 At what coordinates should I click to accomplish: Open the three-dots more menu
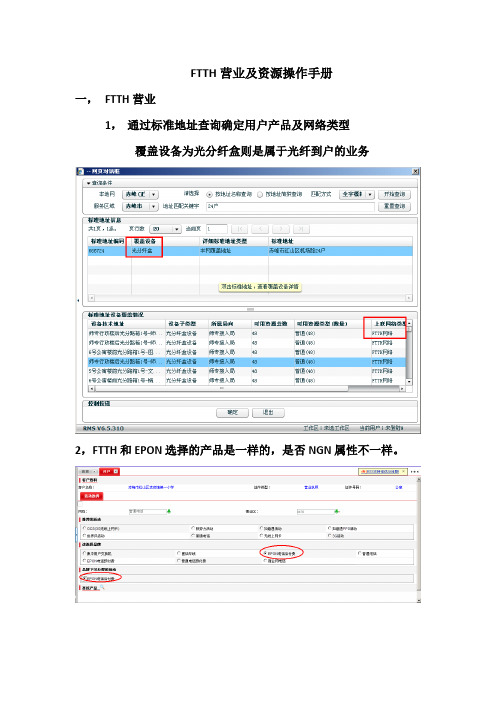tap(415, 471)
